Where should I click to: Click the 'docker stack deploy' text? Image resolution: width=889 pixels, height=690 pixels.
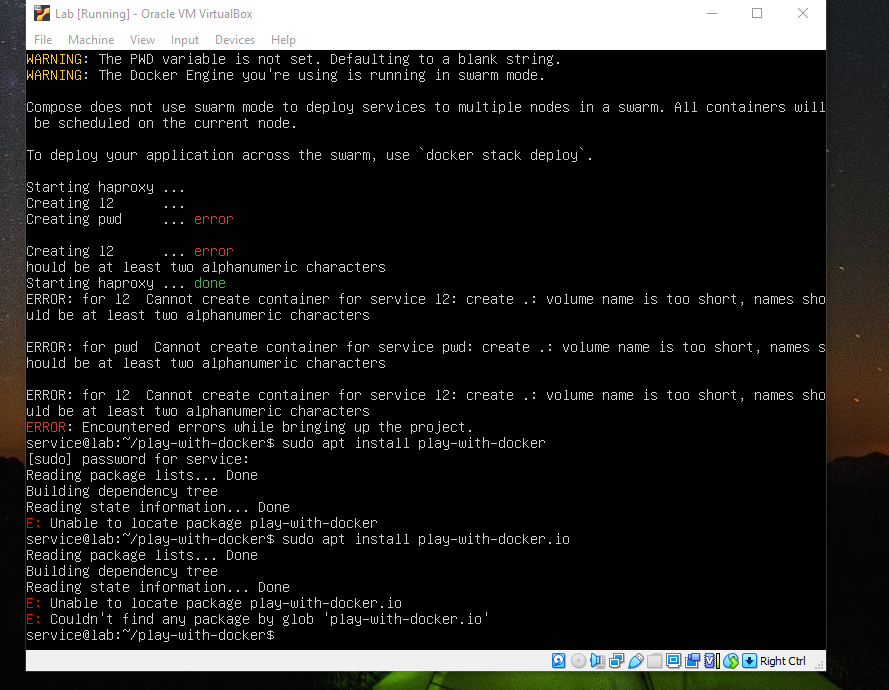pyautogui.click(x=501, y=155)
